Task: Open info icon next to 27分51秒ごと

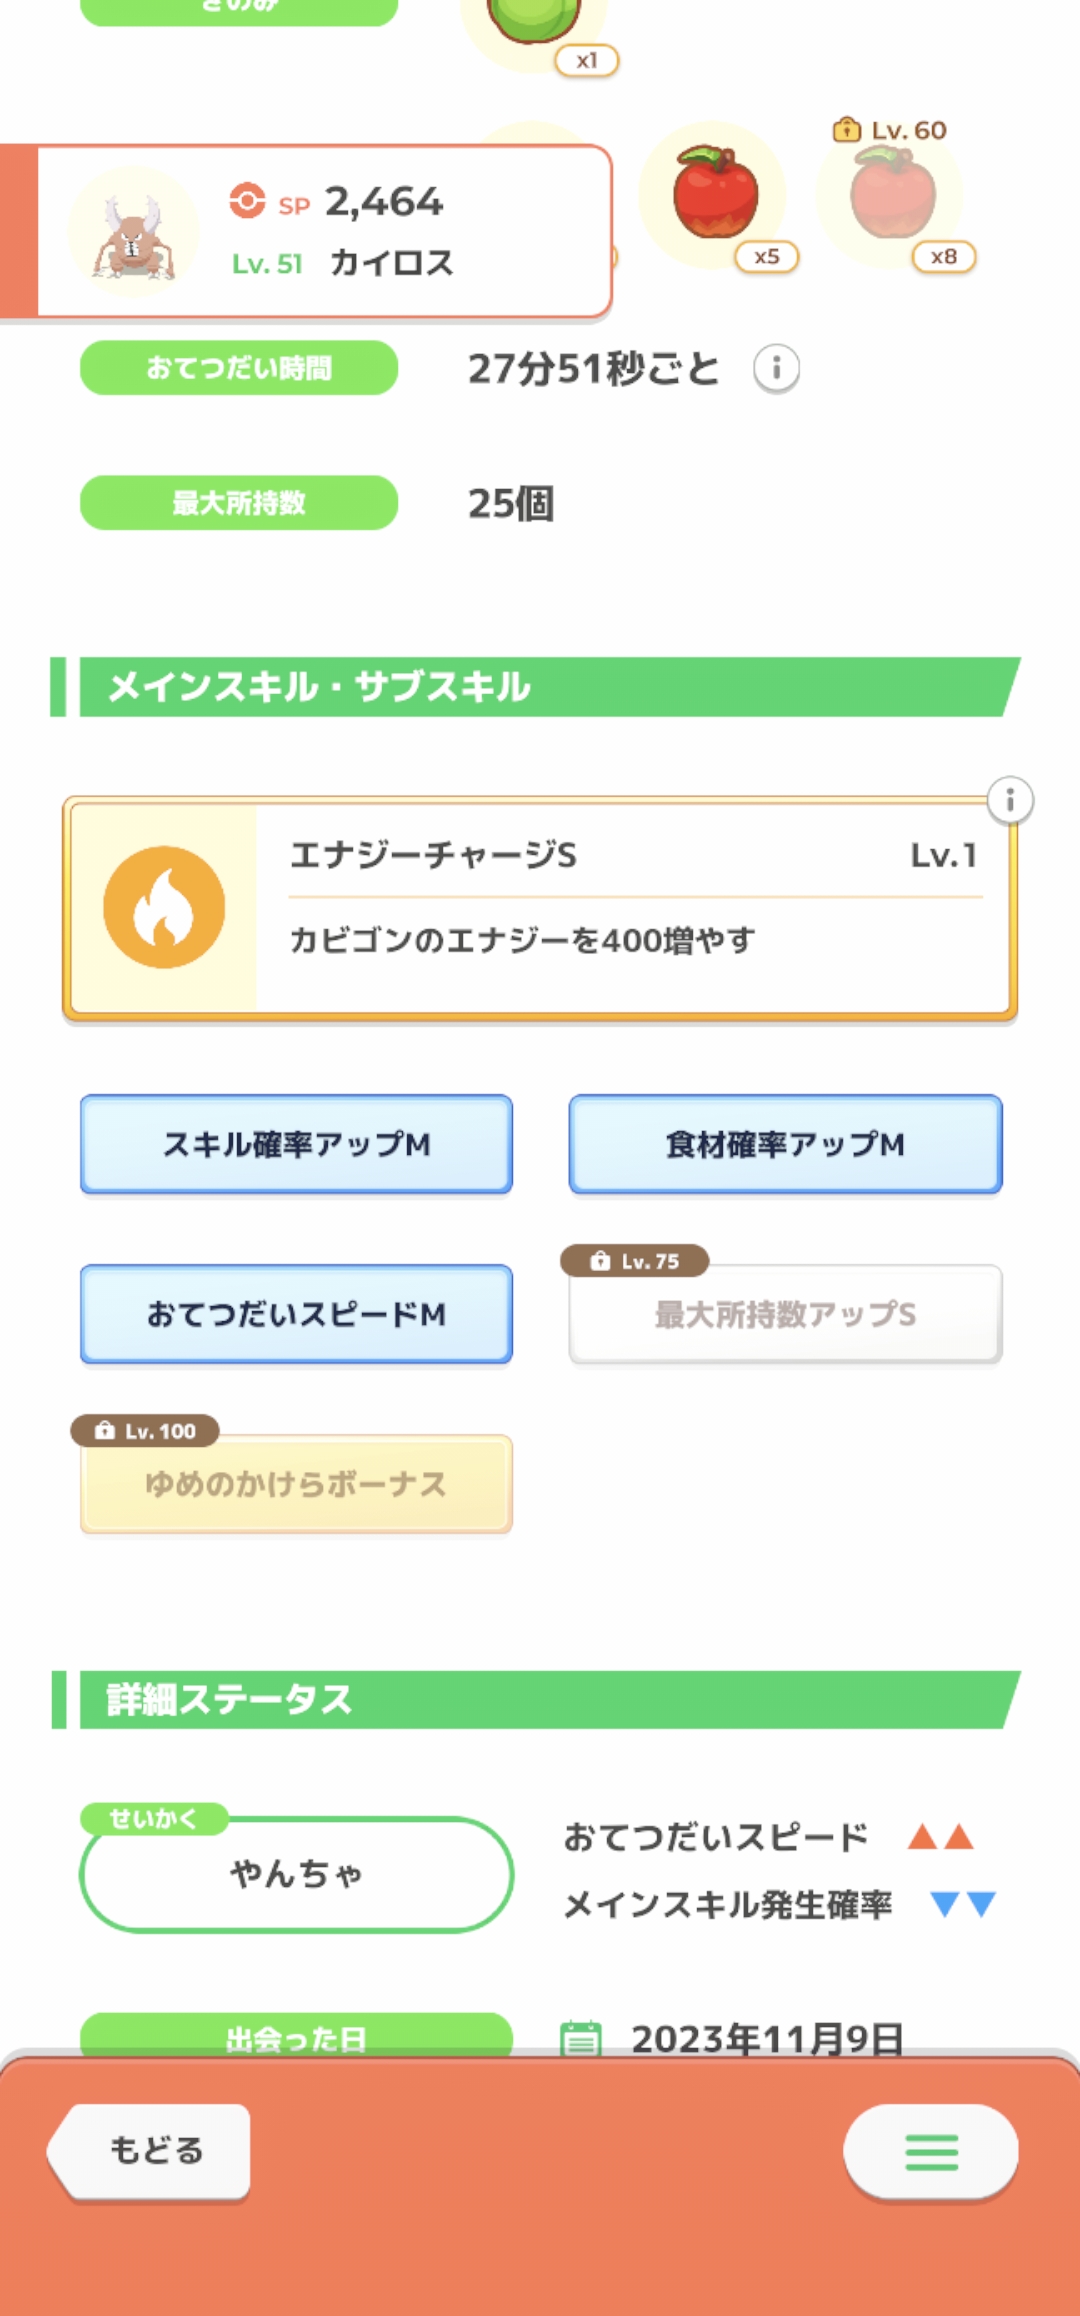Action: 776,369
